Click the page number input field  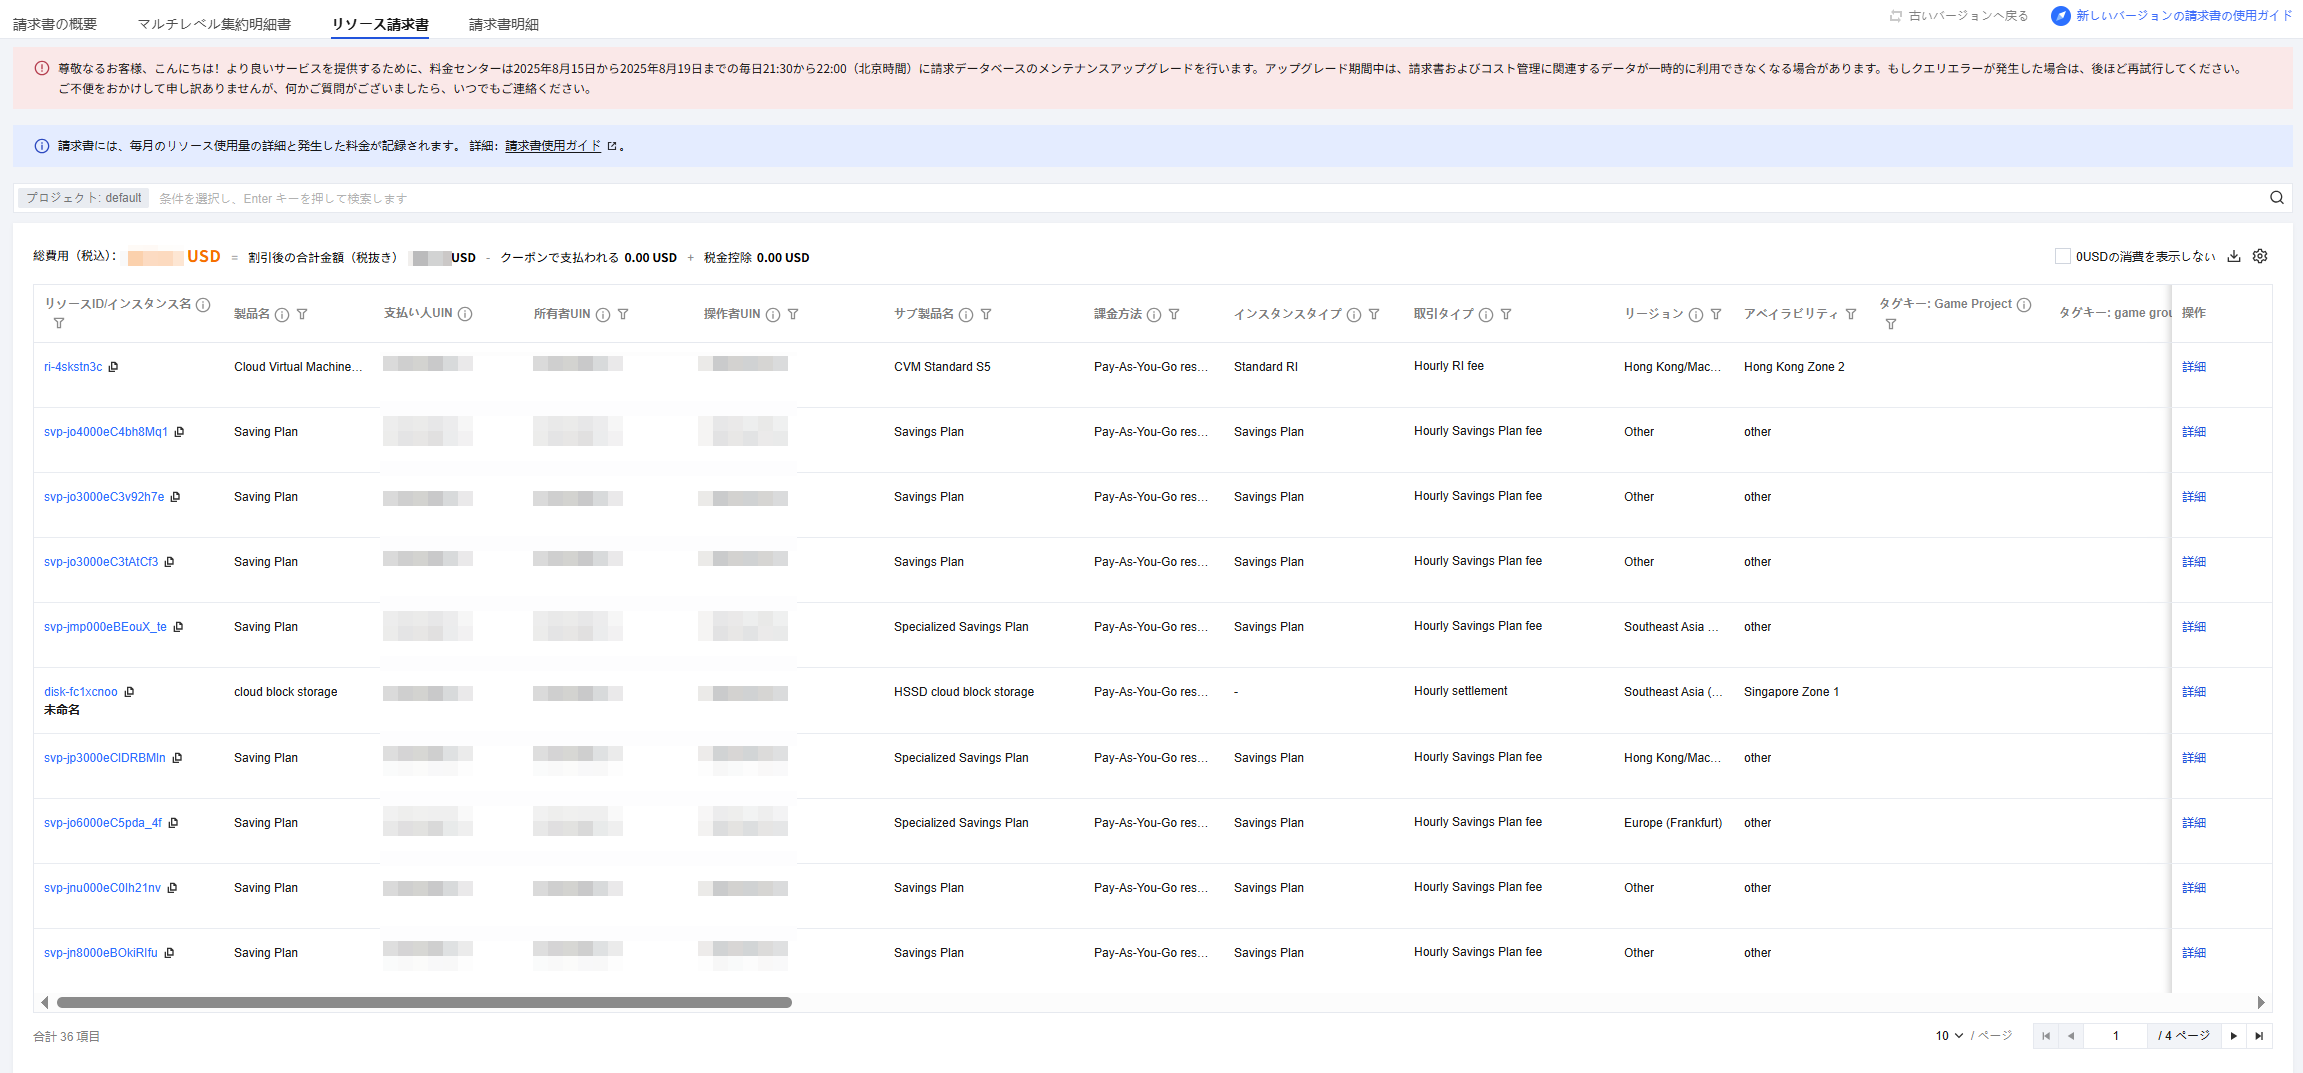[x=2115, y=1036]
